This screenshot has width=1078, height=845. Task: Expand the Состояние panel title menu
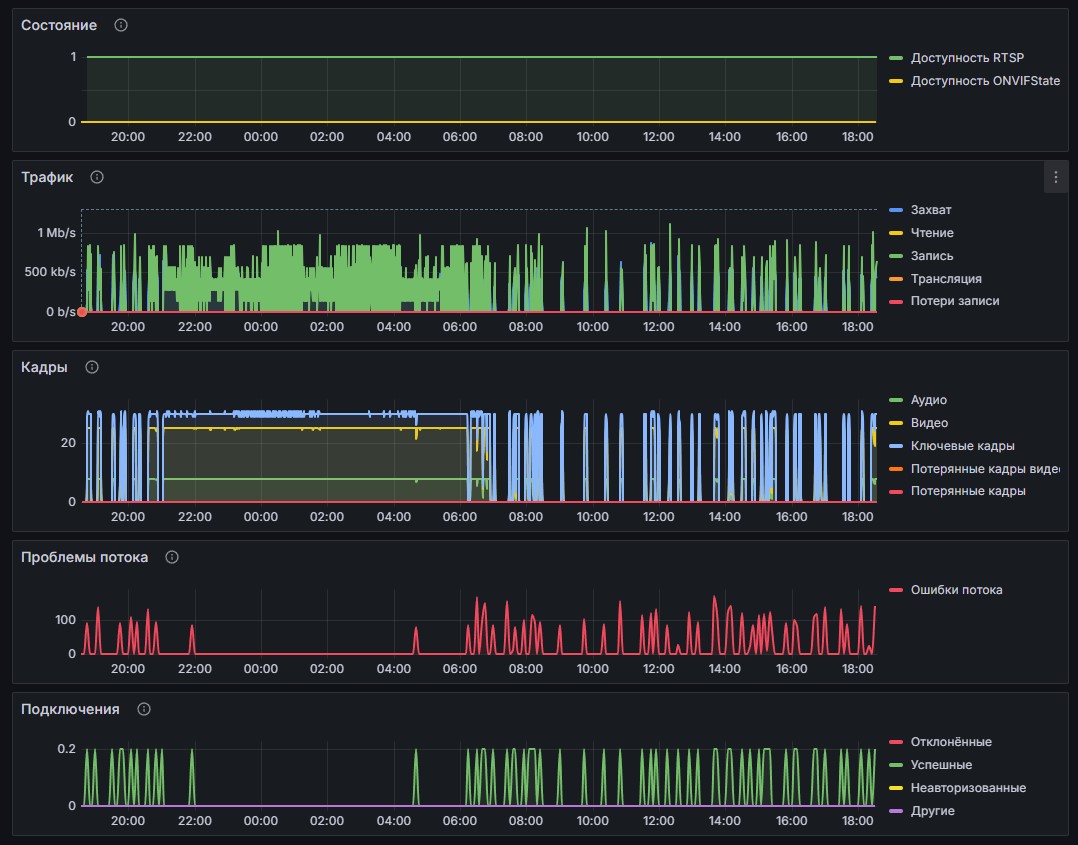tap(59, 25)
